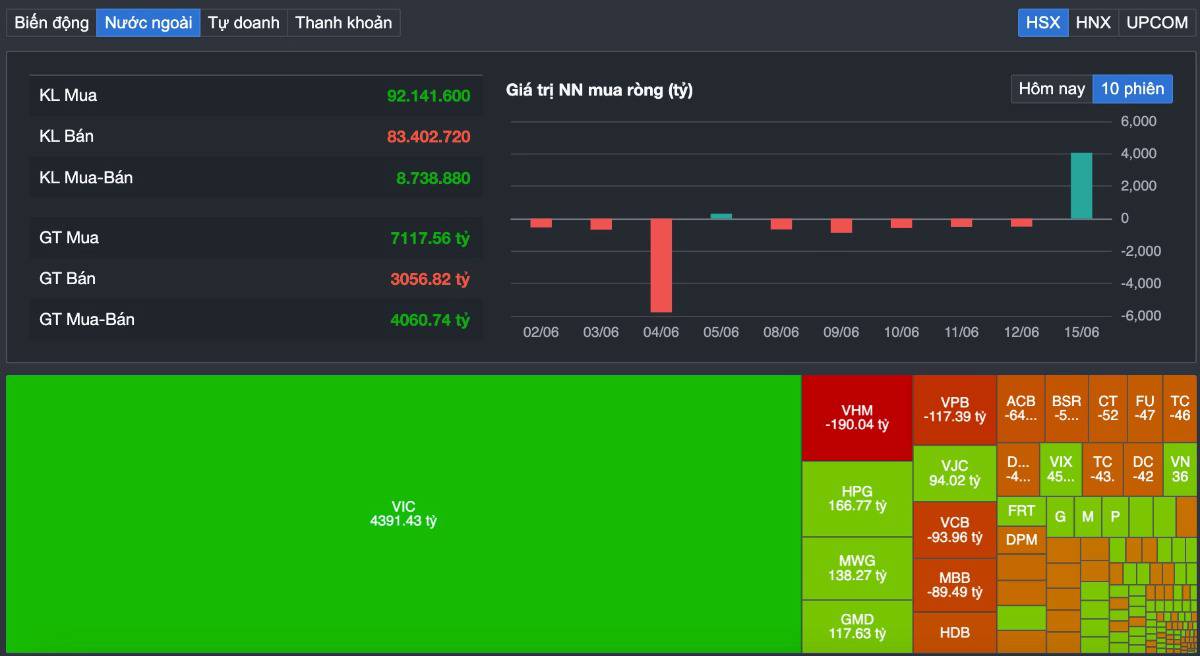Click the tall teal 15/06 chart bar
The height and width of the screenshot is (656, 1200).
(x=1081, y=186)
